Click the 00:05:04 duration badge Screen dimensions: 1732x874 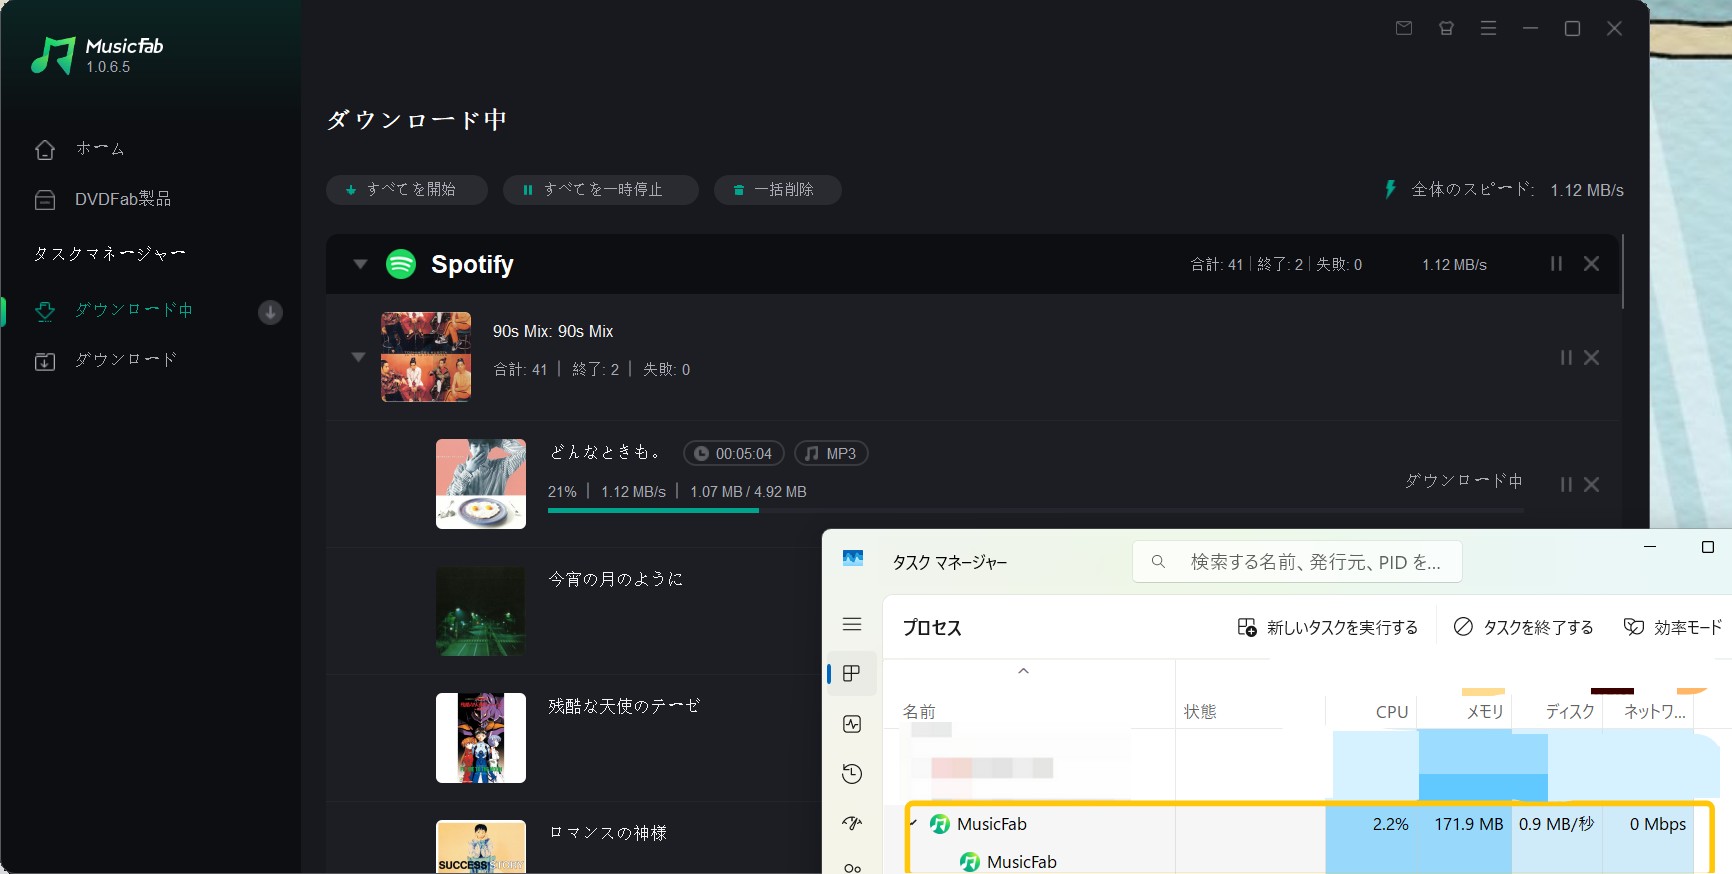734,454
